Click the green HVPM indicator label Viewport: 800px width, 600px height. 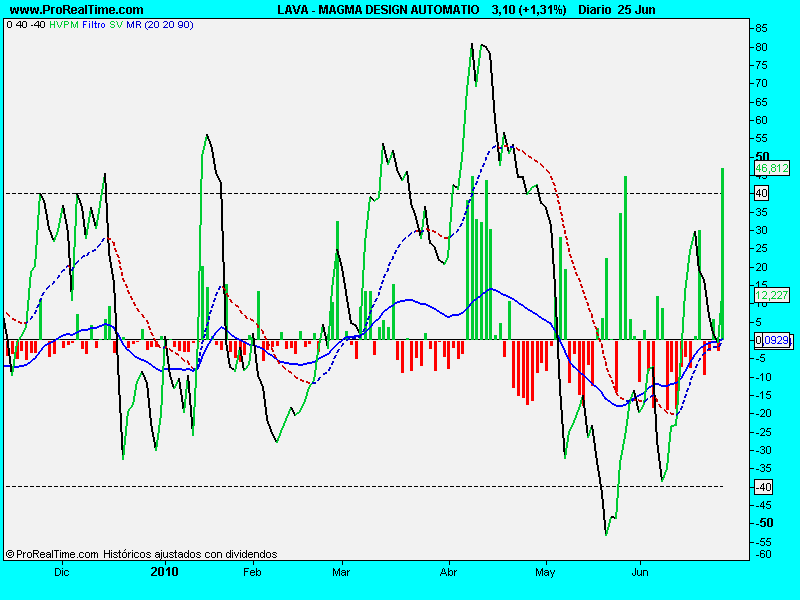(x=64, y=24)
